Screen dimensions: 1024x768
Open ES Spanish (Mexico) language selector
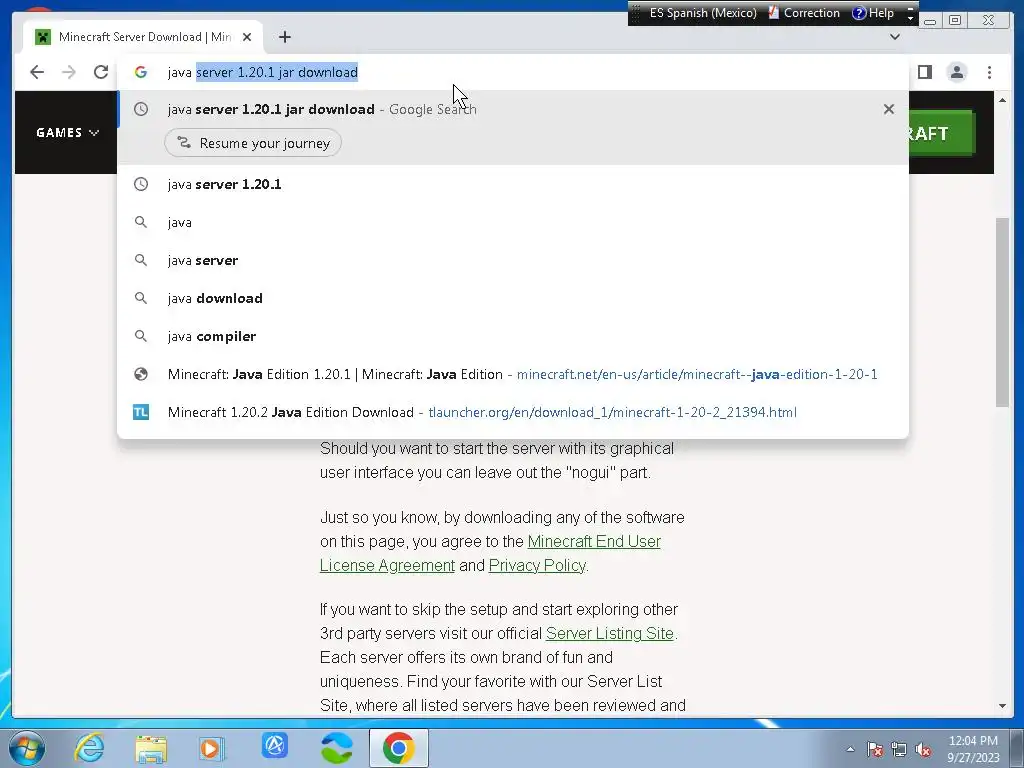point(703,13)
